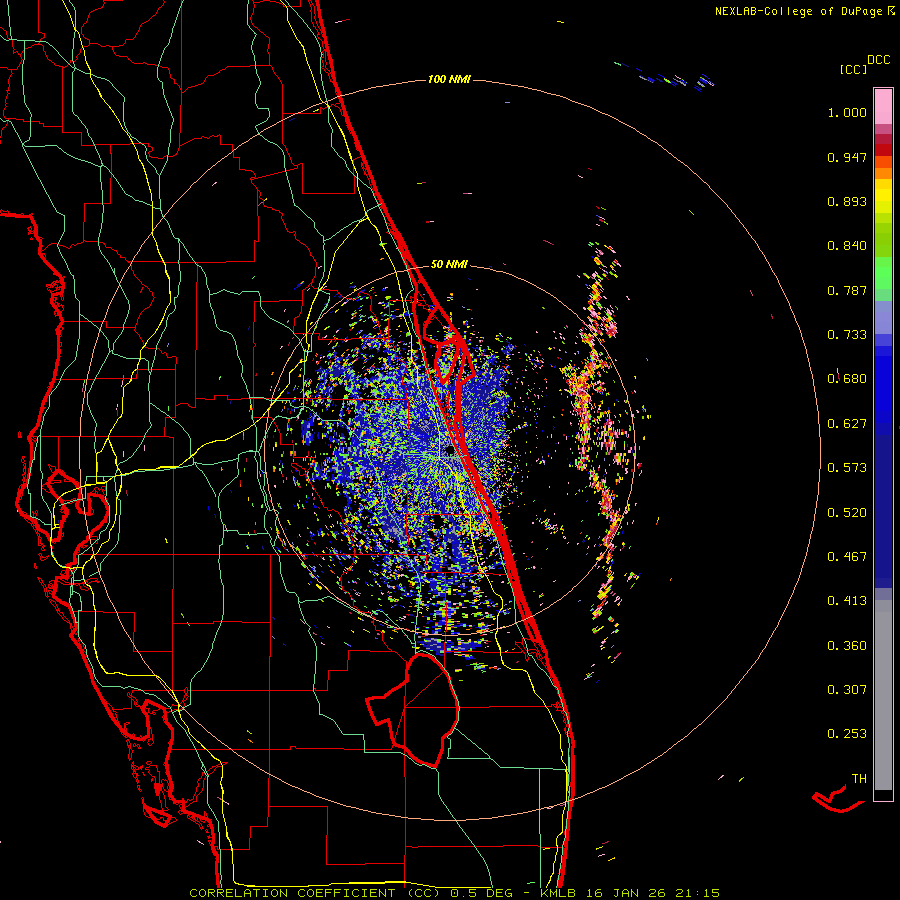Click the 0.840 scale value
Screen dimensions: 900x900
tap(847, 246)
